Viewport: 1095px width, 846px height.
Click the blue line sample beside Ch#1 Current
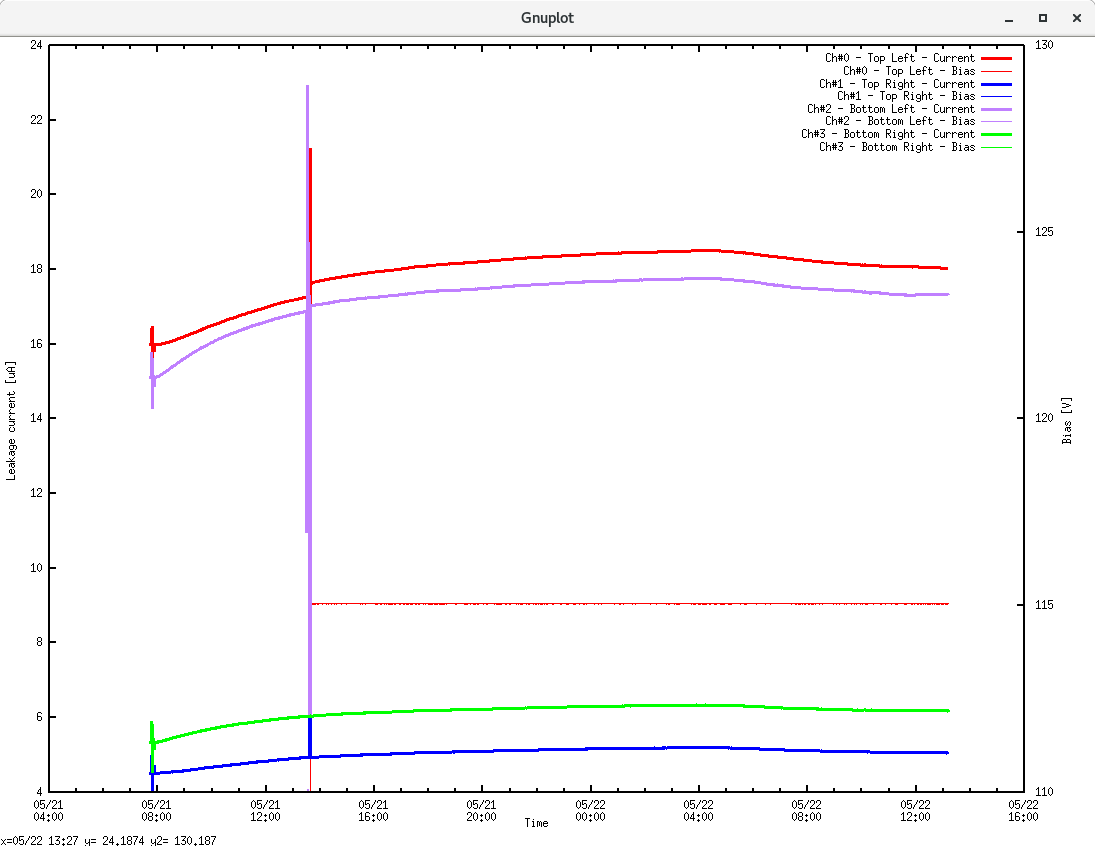996,83
